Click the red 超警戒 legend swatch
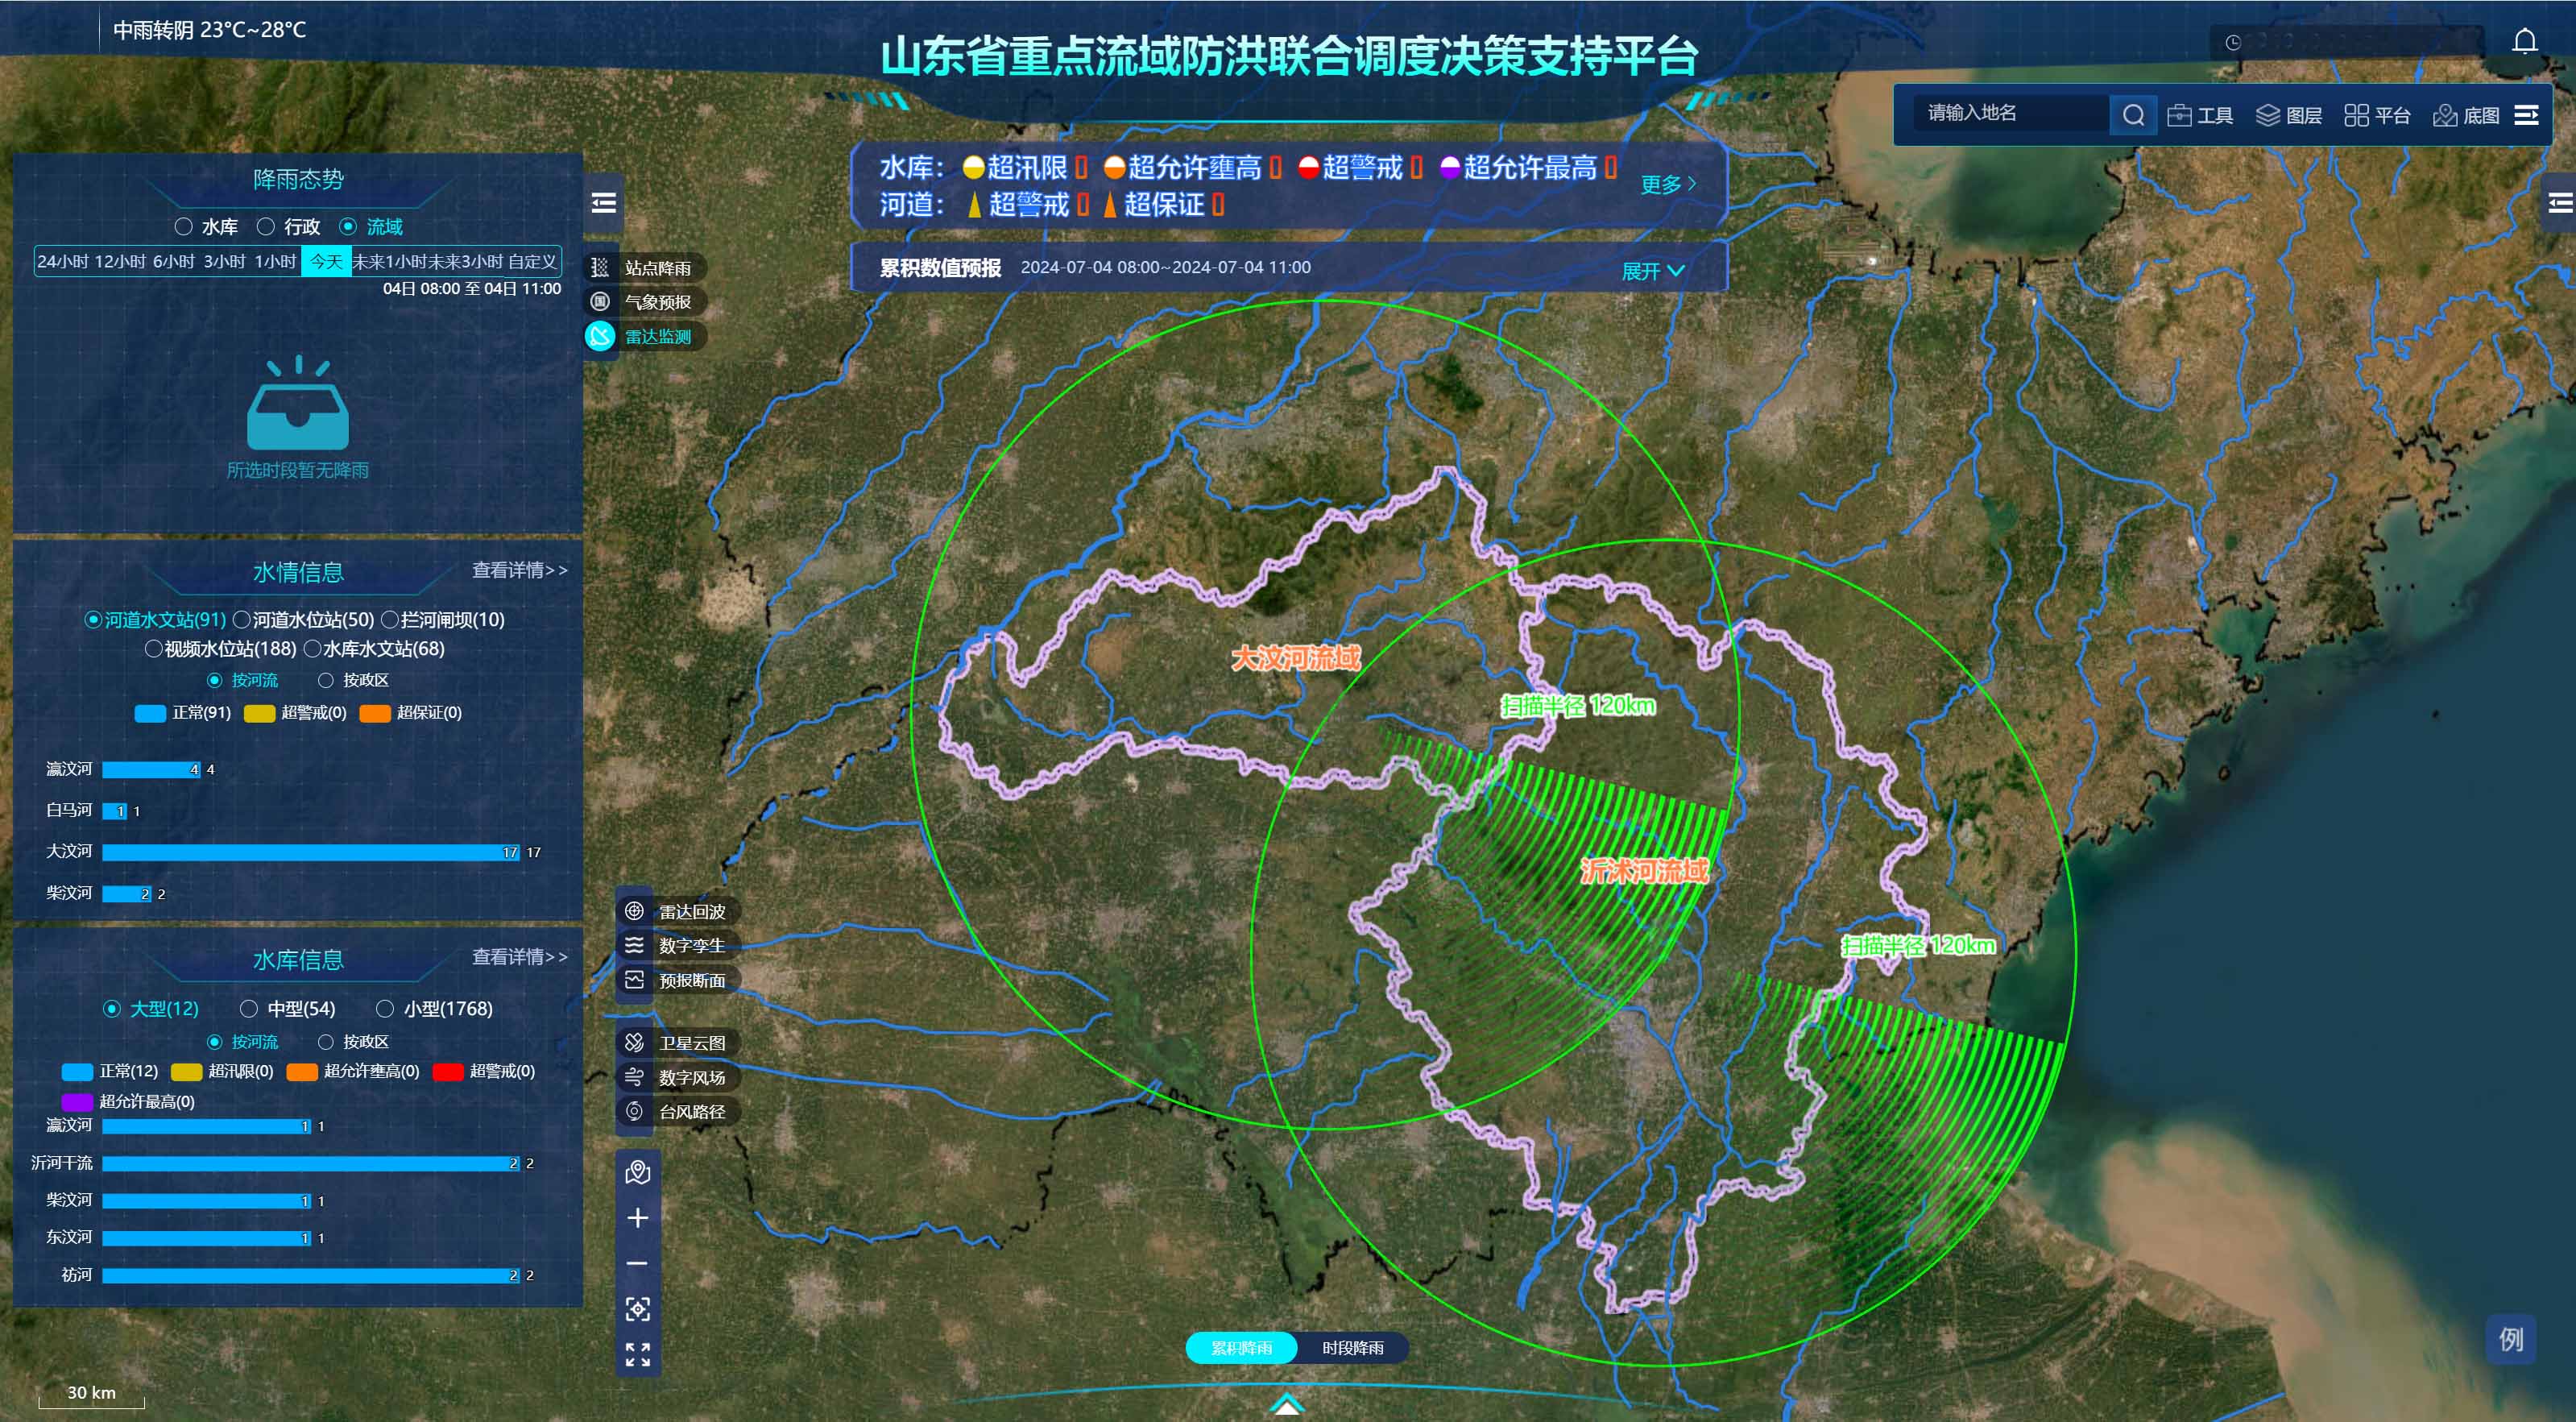The height and width of the screenshot is (1422, 2576). point(447,1072)
